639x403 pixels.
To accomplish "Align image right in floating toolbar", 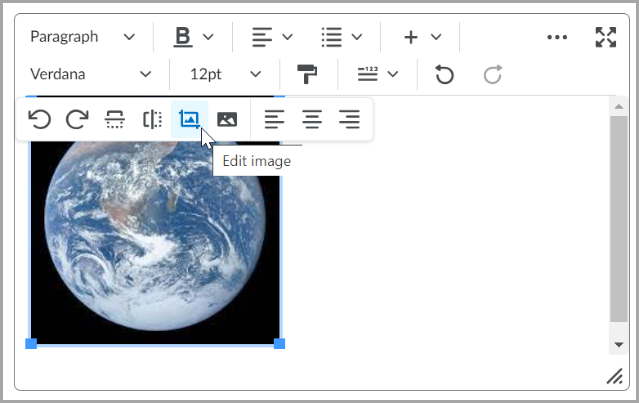I will [x=349, y=119].
